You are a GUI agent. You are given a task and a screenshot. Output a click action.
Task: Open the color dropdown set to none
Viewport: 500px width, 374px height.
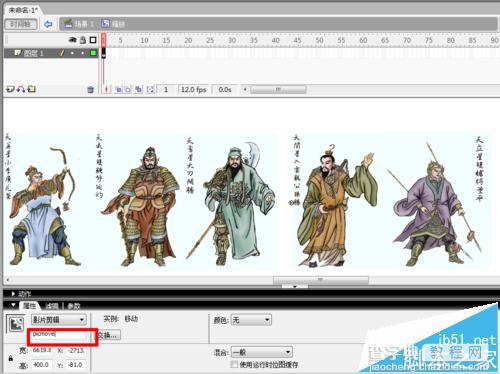251,320
